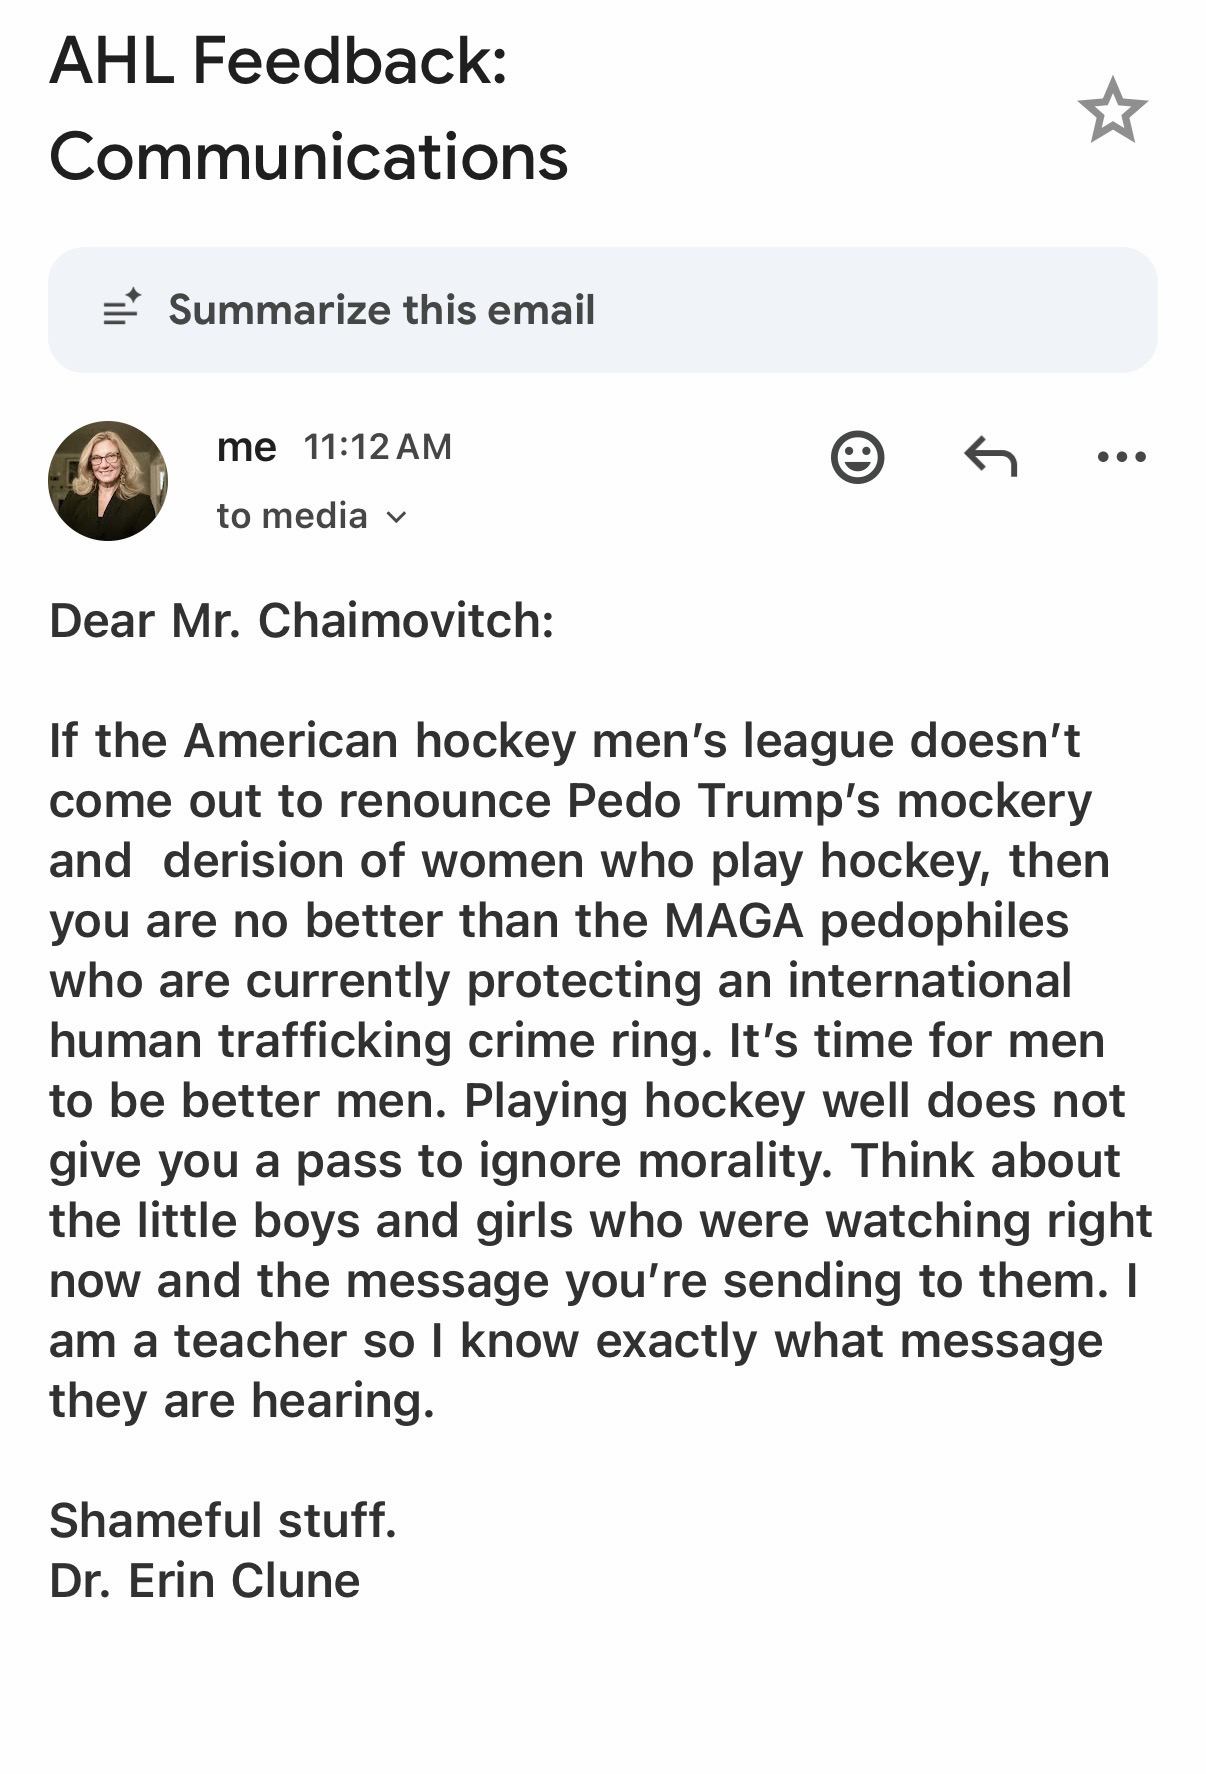The image size is (1206, 1774).
Task: Click the sender name "me"
Action: (x=246, y=447)
